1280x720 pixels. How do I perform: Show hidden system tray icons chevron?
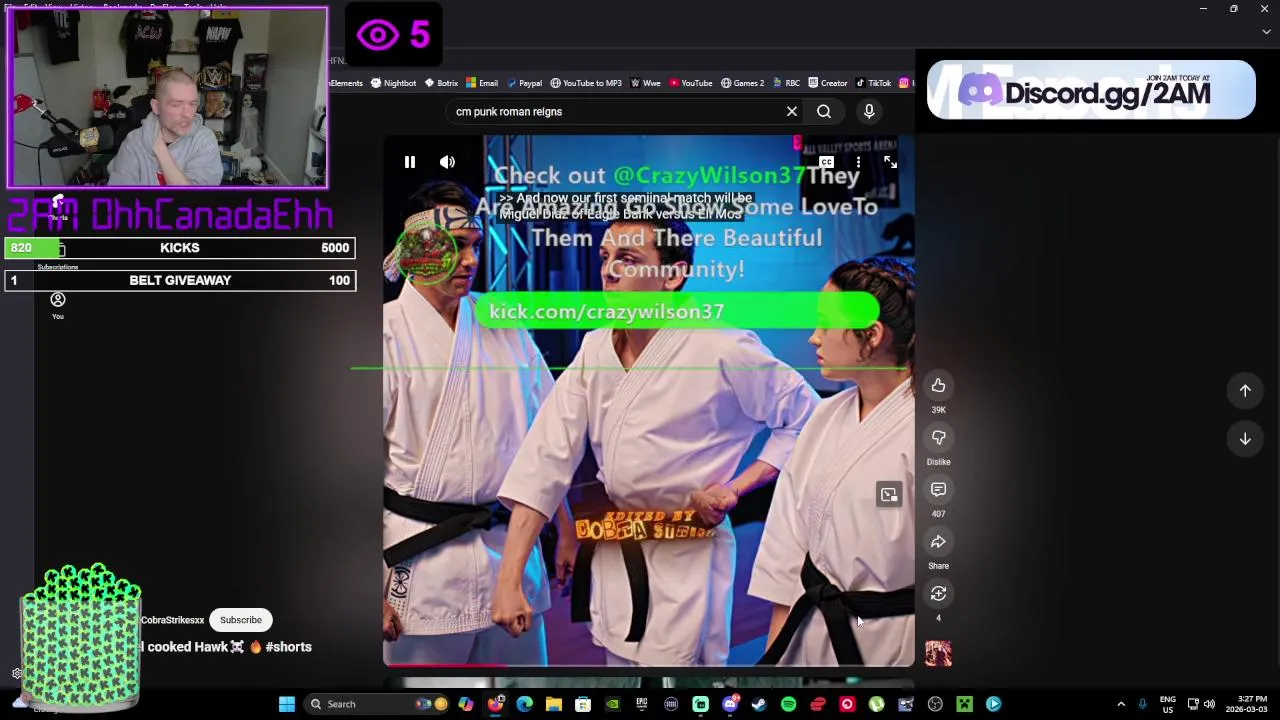(1121, 704)
